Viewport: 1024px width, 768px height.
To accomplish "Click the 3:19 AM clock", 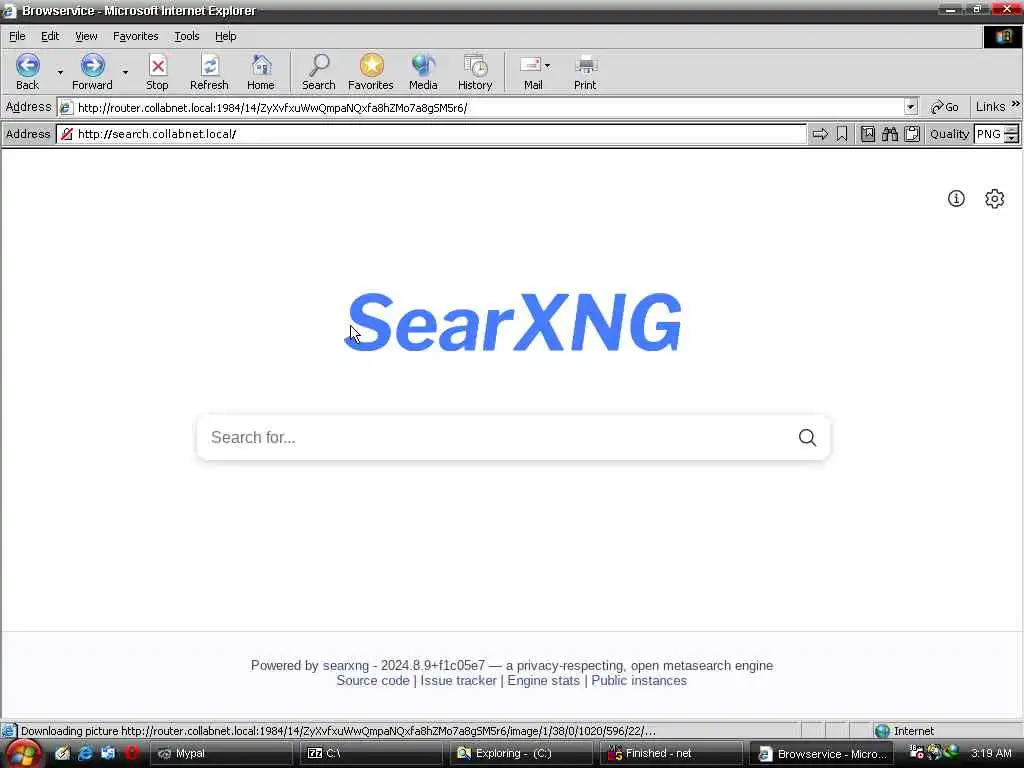I will pos(991,753).
